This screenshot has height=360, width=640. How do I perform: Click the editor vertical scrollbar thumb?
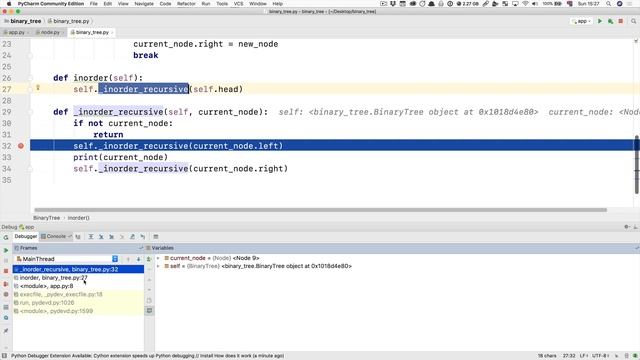pos(637,165)
